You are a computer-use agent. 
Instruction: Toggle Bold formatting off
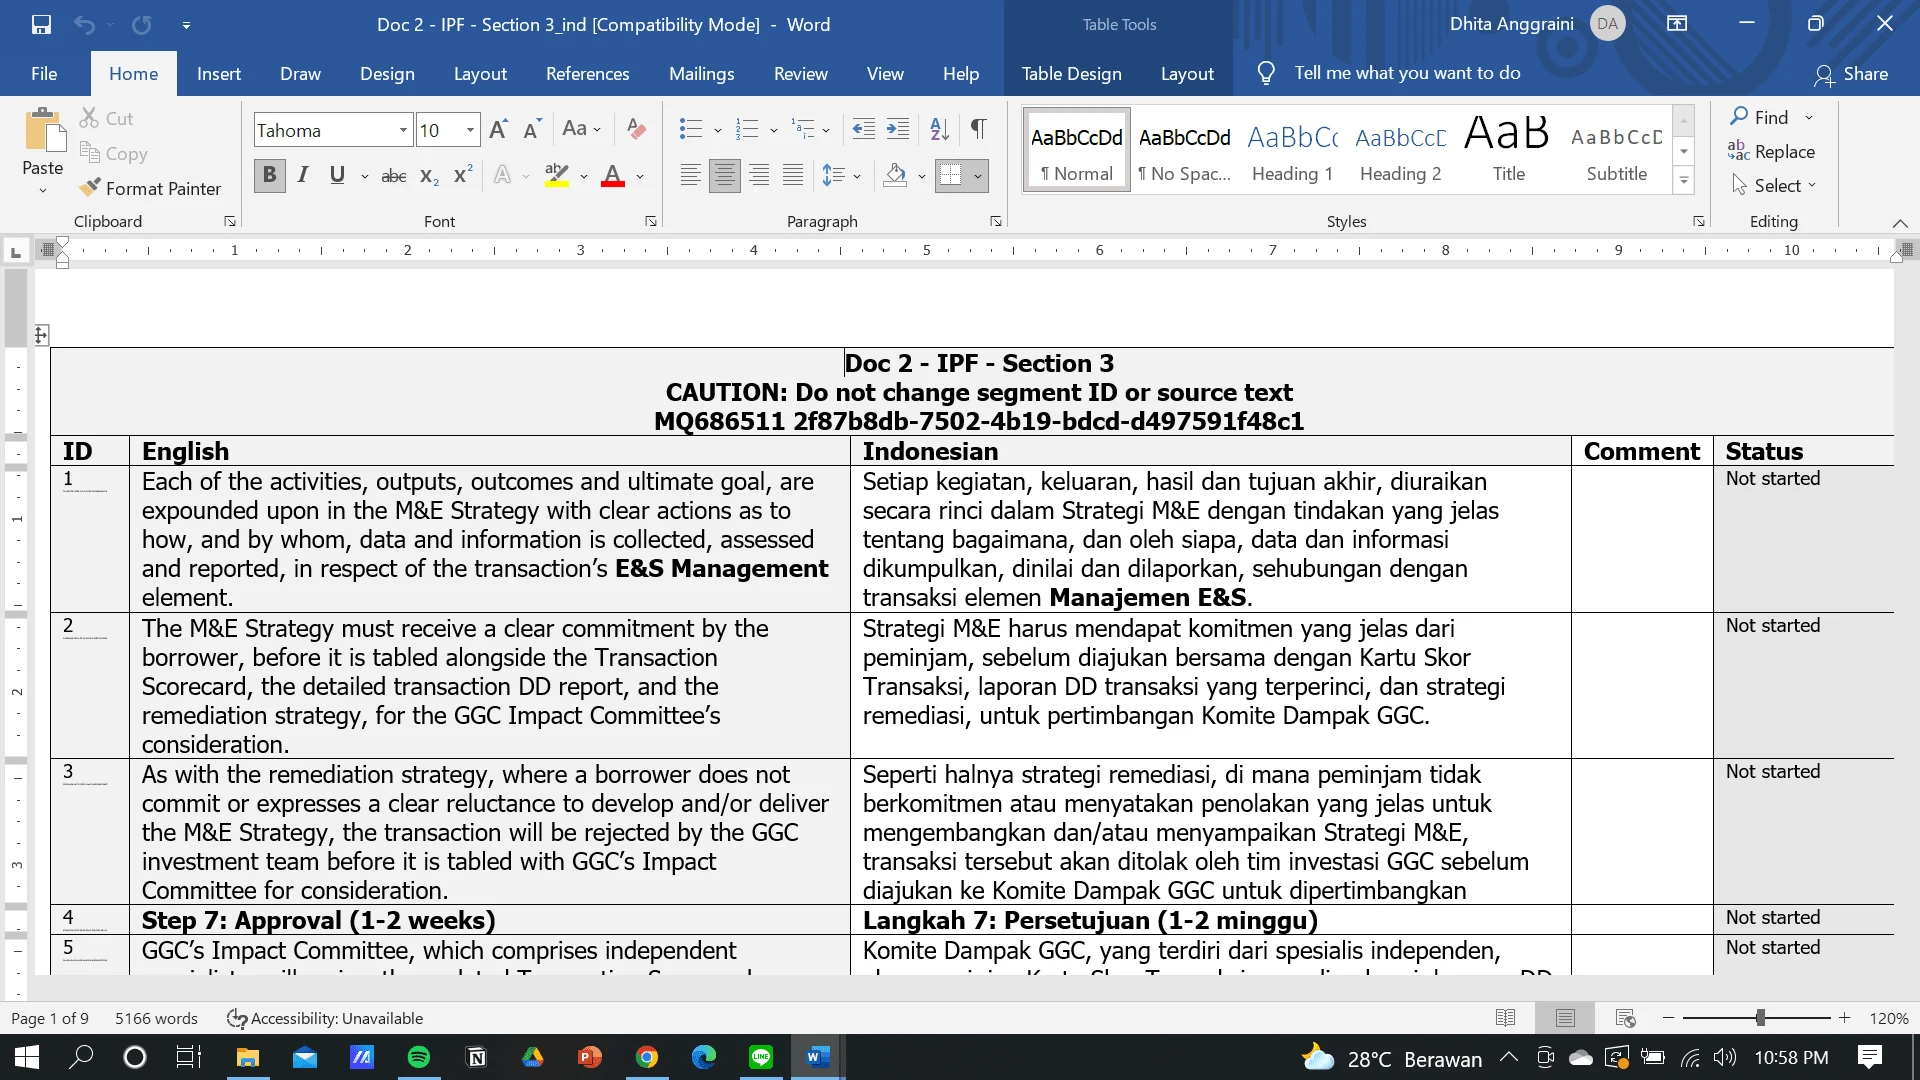[269, 176]
